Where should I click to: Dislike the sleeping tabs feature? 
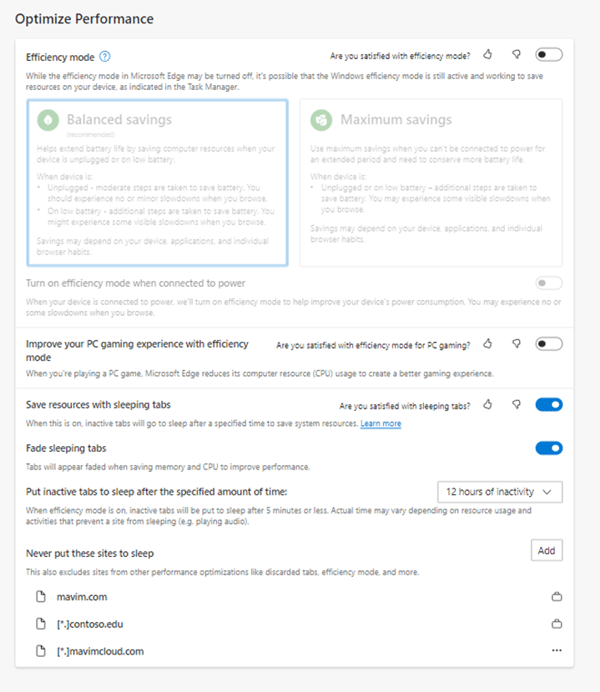point(516,405)
